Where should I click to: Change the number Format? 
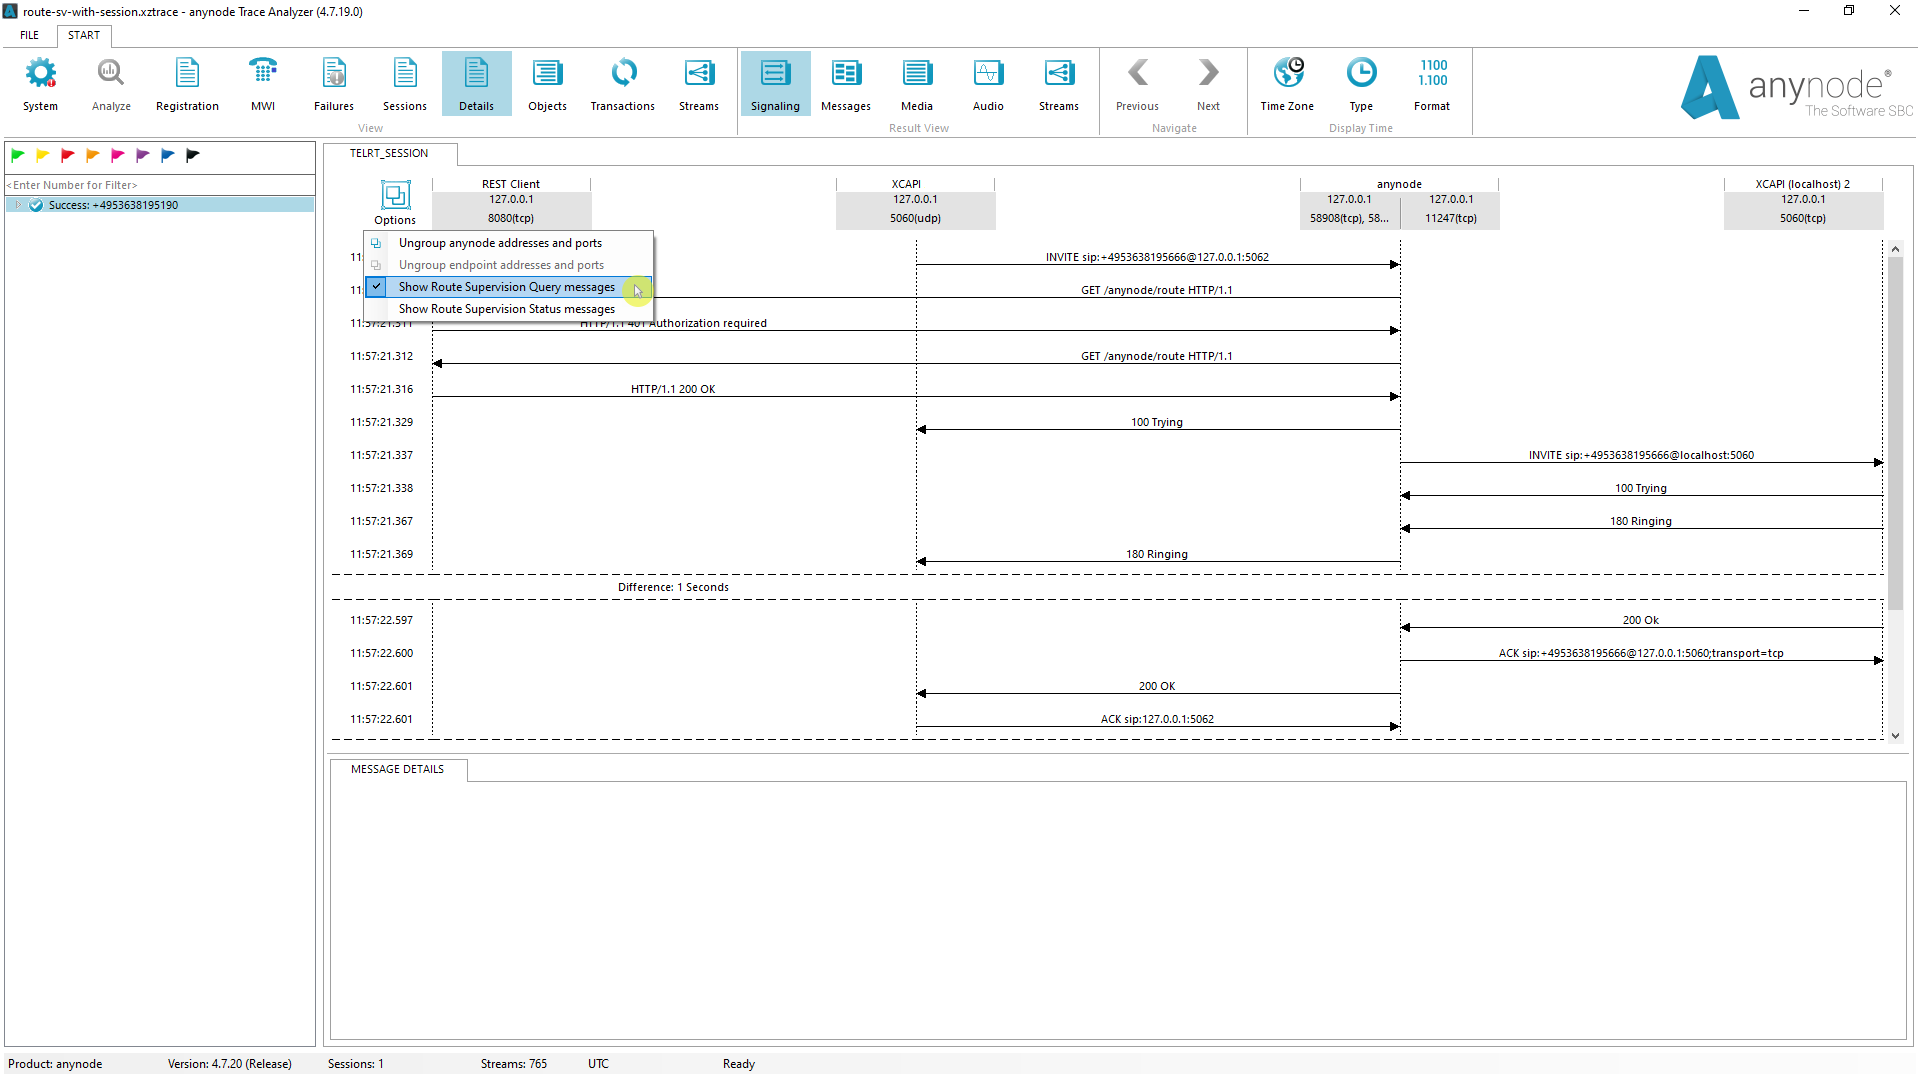[x=1432, y=84]
